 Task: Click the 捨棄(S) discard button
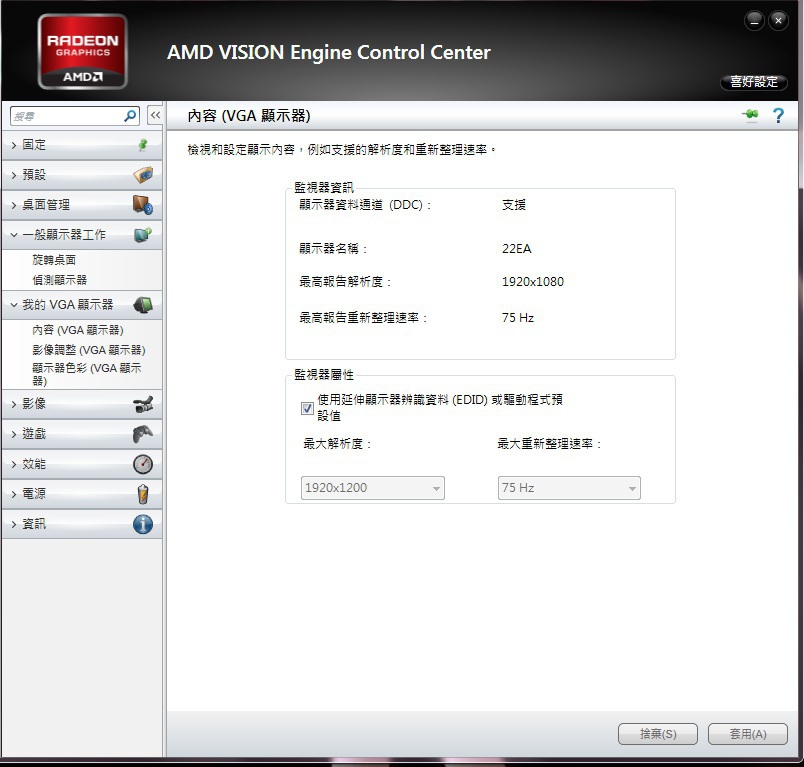[658, 734]
